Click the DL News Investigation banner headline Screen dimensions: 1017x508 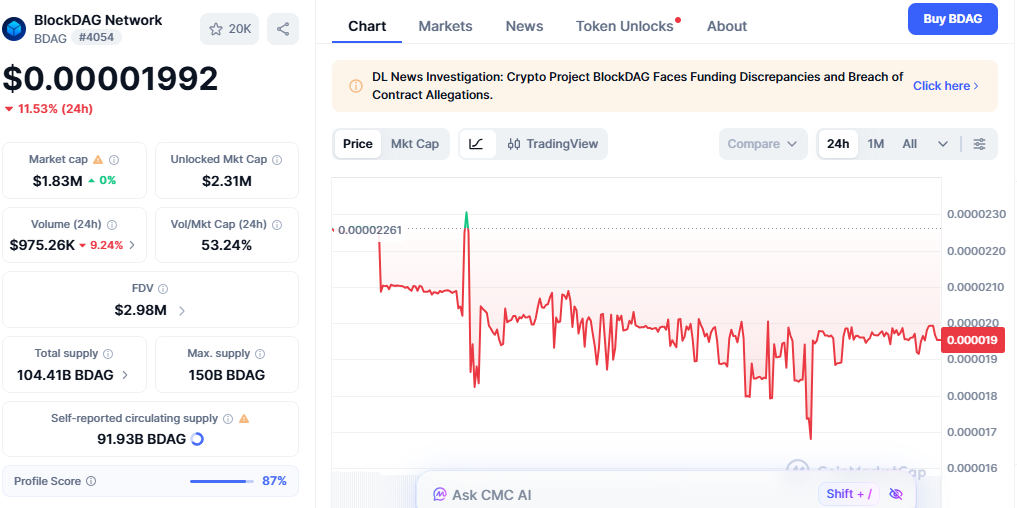tap(638, 86)
